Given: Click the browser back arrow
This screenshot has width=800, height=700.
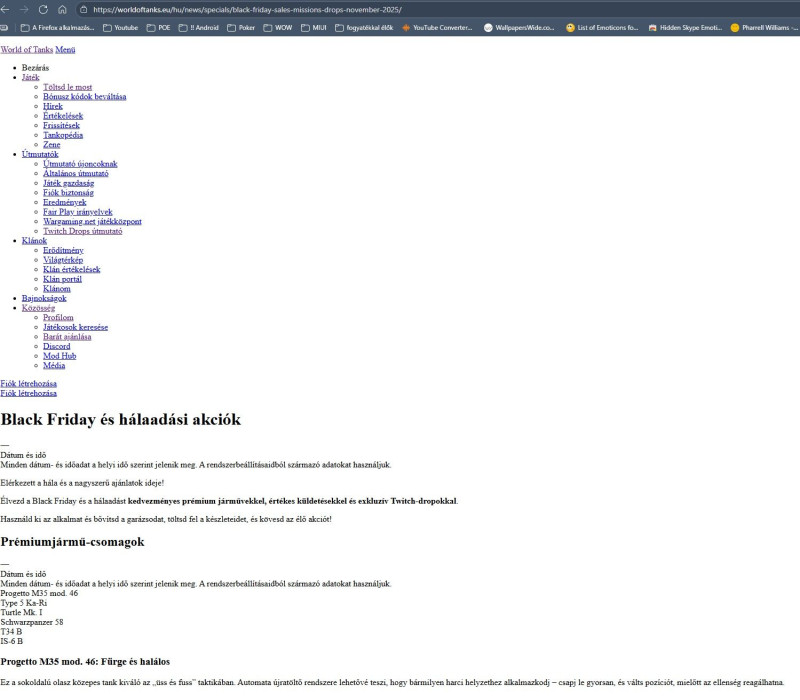Looking at the screenshot, I should coord(5,9).
